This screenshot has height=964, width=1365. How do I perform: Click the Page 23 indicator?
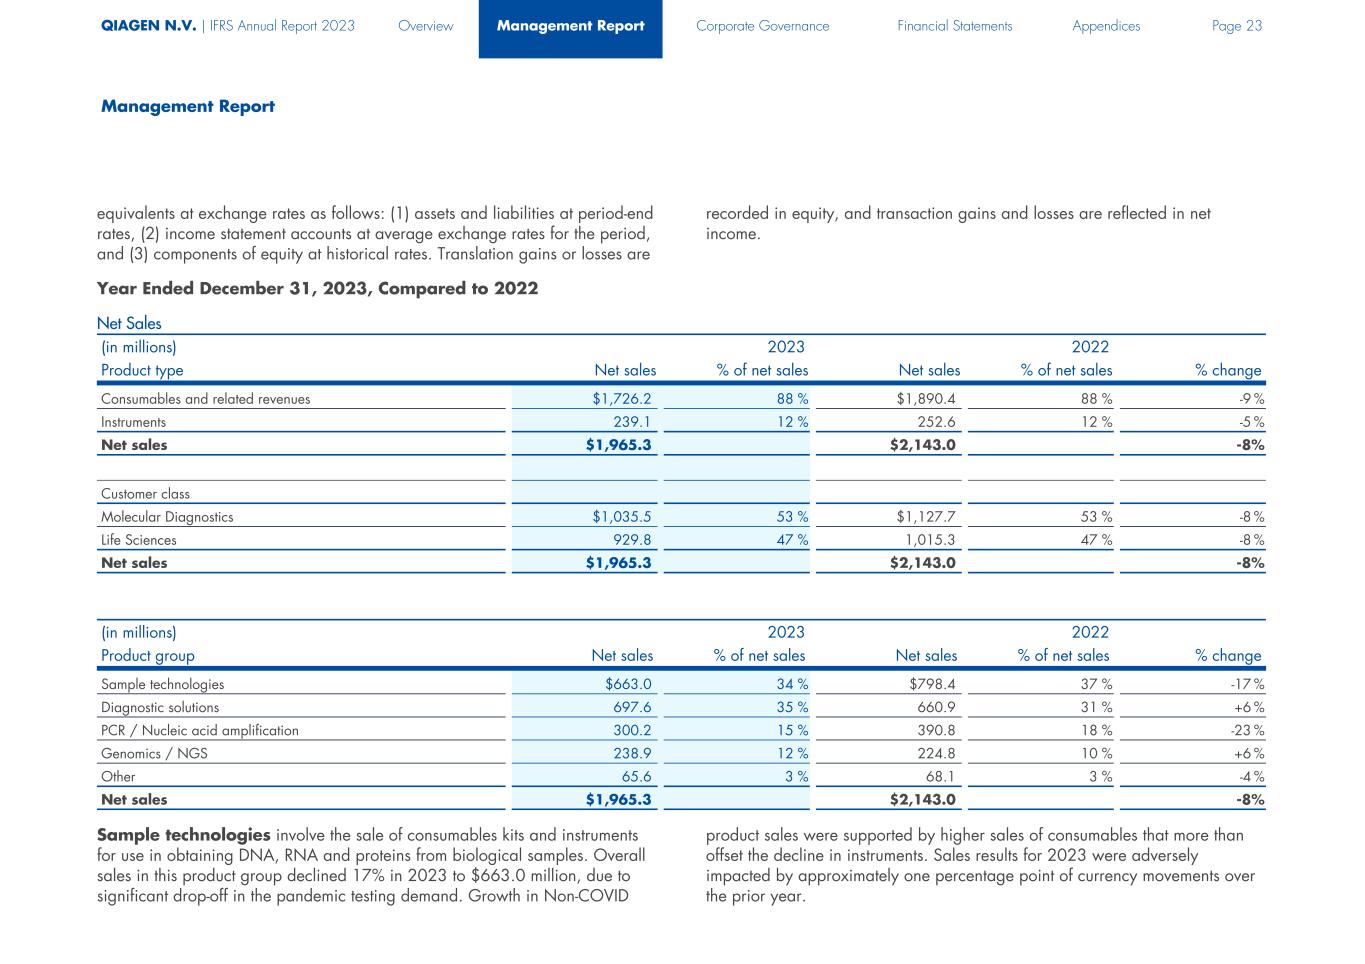1236,26
